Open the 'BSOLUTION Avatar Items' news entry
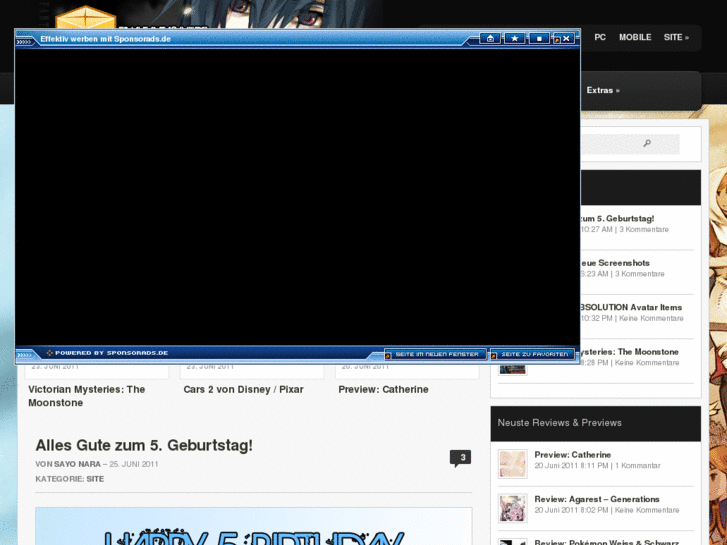727x545 pixels. click(x=631, y=308)
